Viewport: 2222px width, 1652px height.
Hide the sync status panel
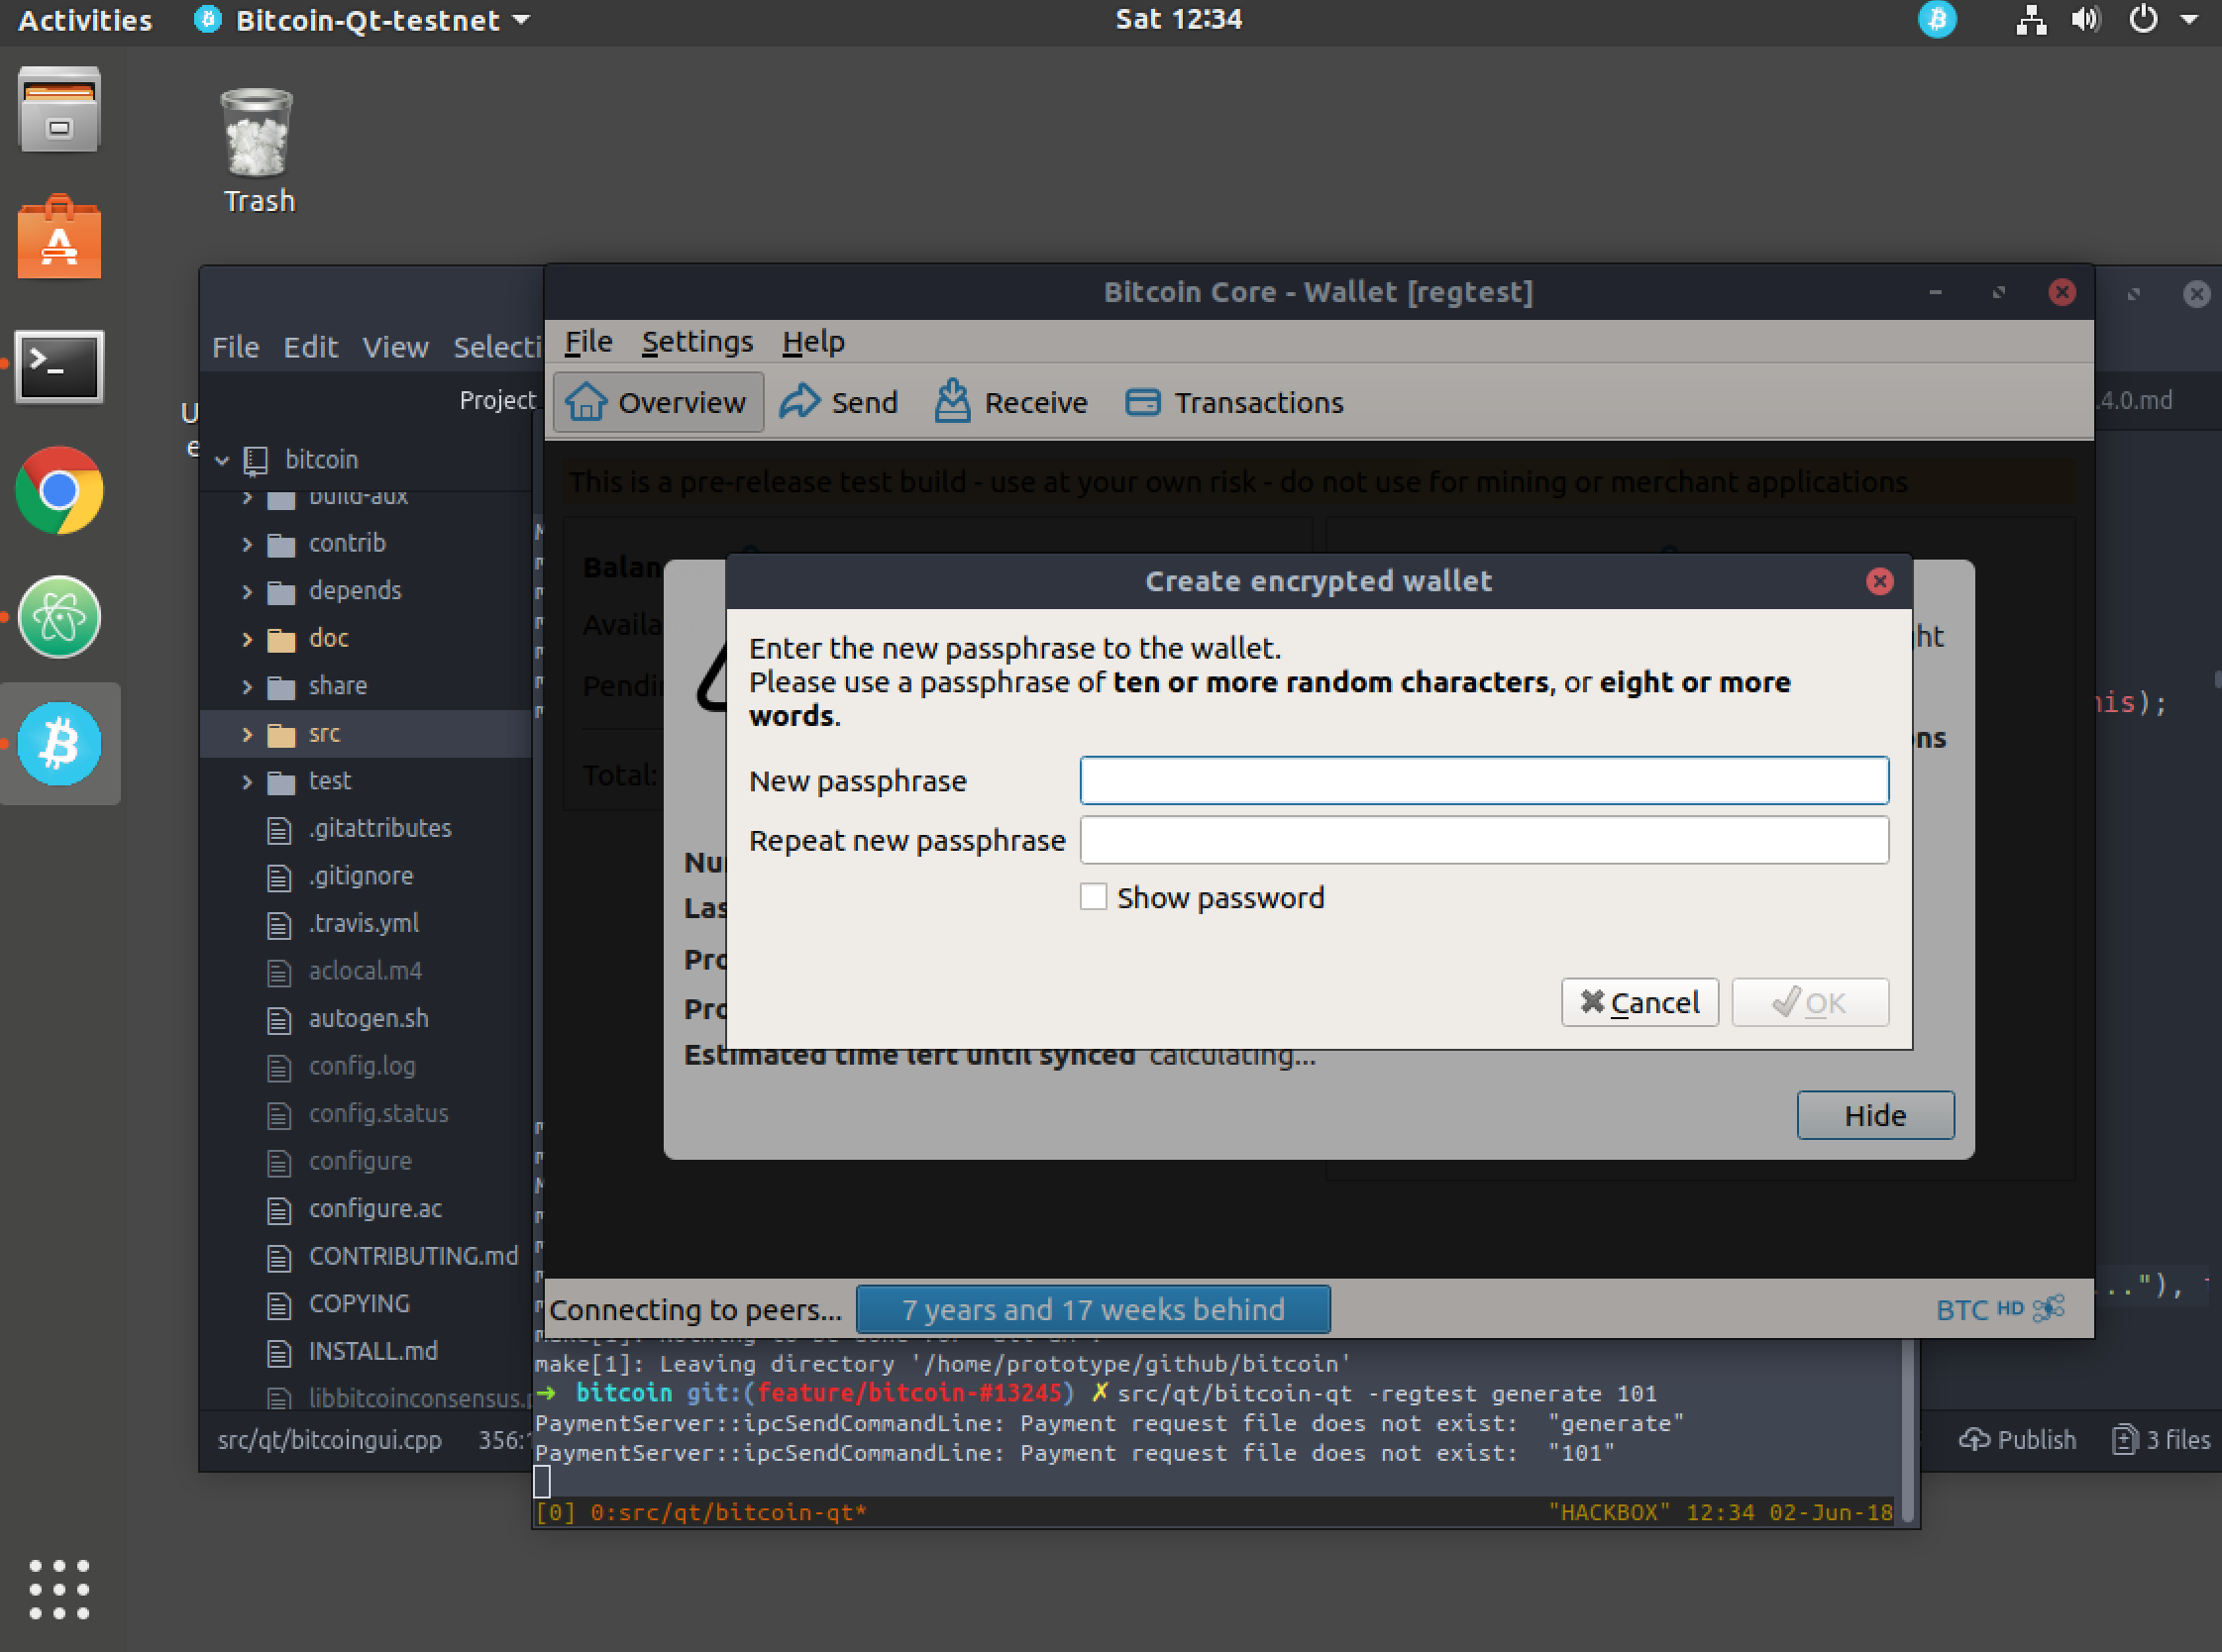pos(1875,1115)
